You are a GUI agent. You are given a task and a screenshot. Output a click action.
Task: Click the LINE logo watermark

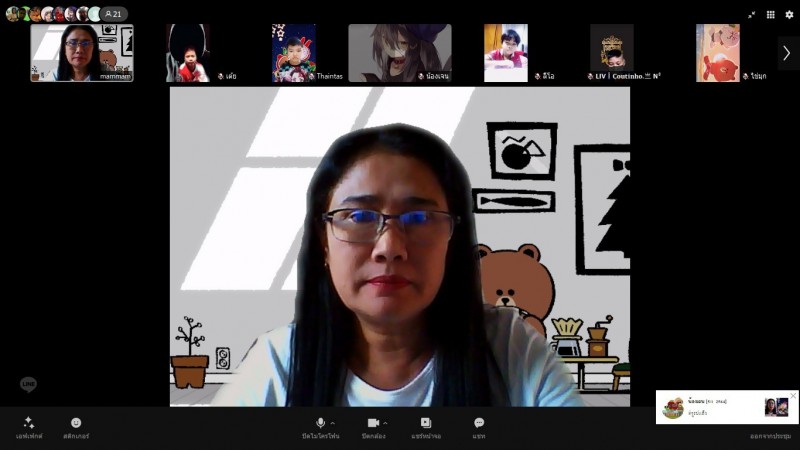[x=28, y=385]
